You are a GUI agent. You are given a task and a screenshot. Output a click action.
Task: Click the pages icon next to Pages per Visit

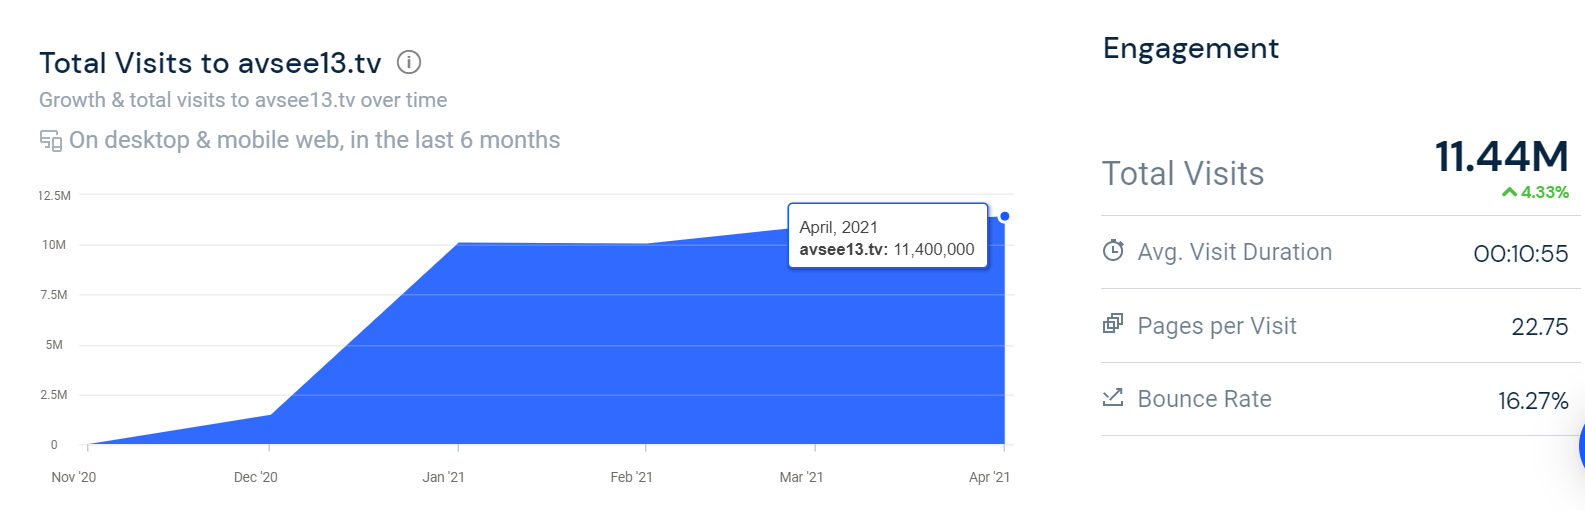click(1113, 324)
